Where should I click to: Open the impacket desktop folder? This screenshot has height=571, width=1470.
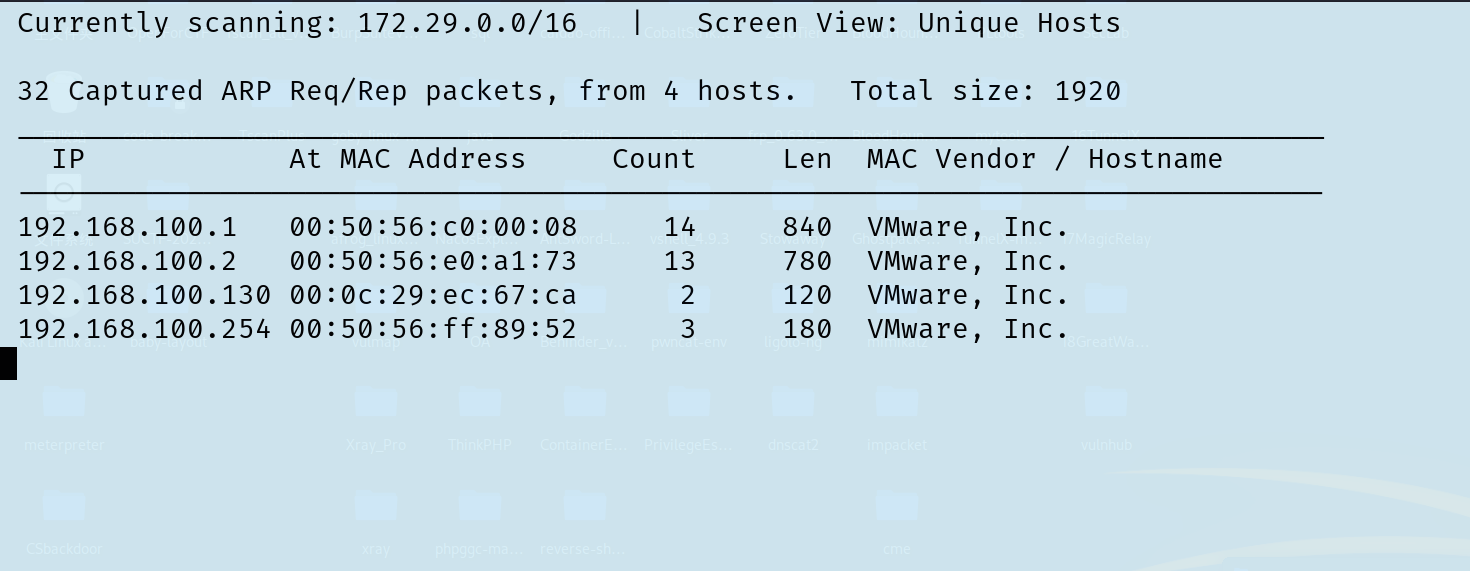[896, 415]
